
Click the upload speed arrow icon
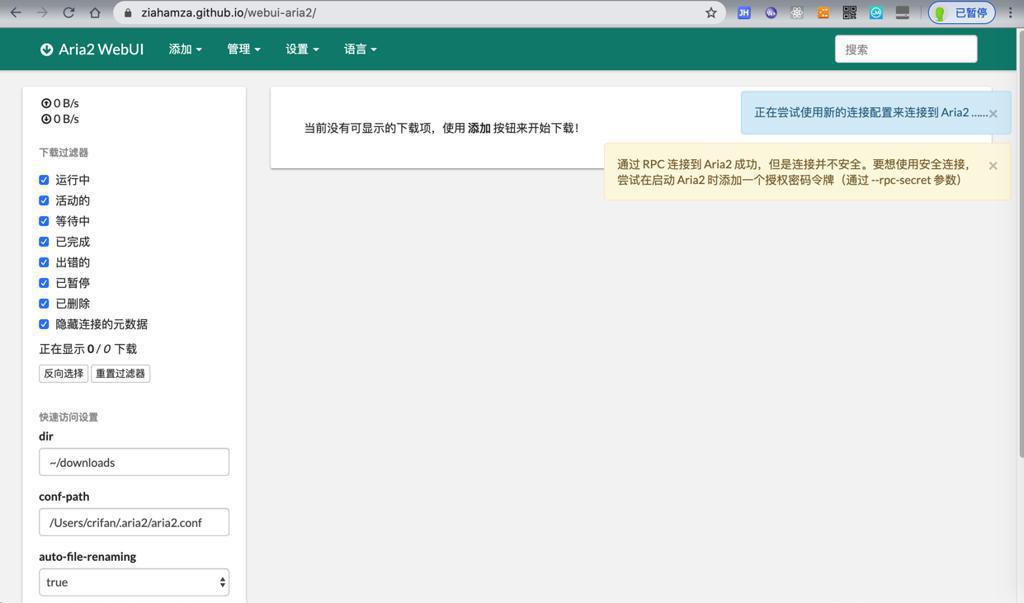[x=46, y=103]
